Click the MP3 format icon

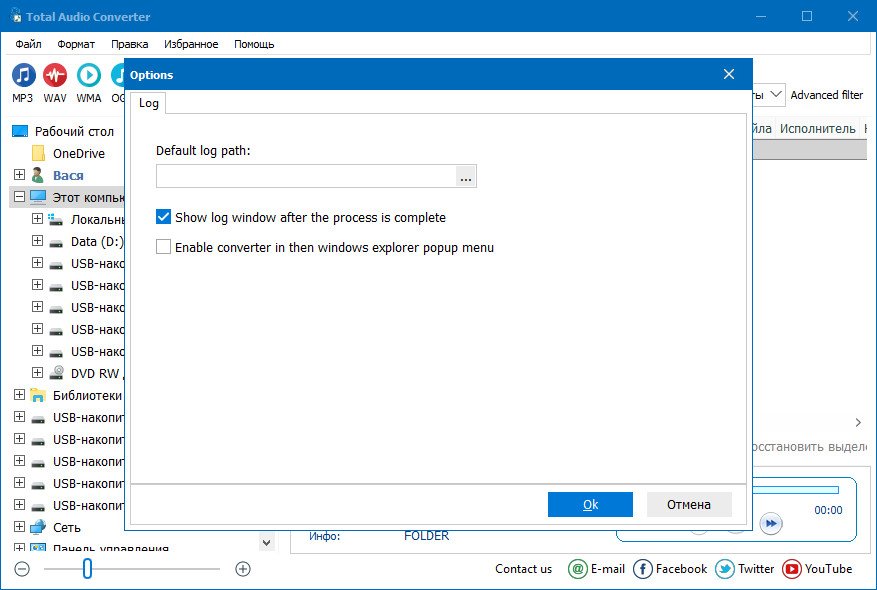(23, 76)
